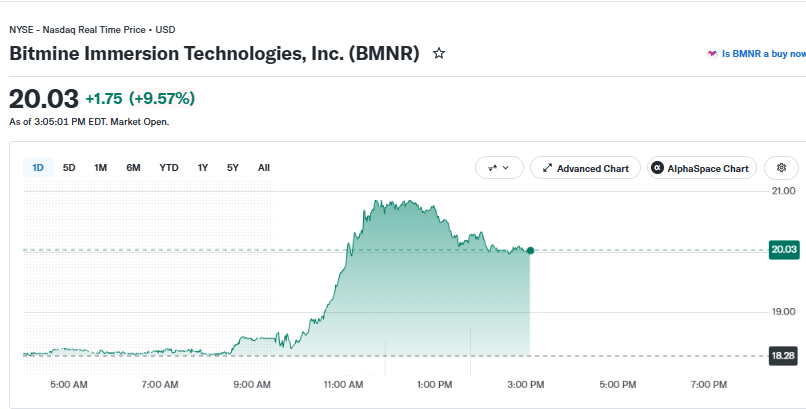806x409 pixels.
Task: Click the 9:00 AM axis label
Action: pyautogui.click(x=252, y=384)
